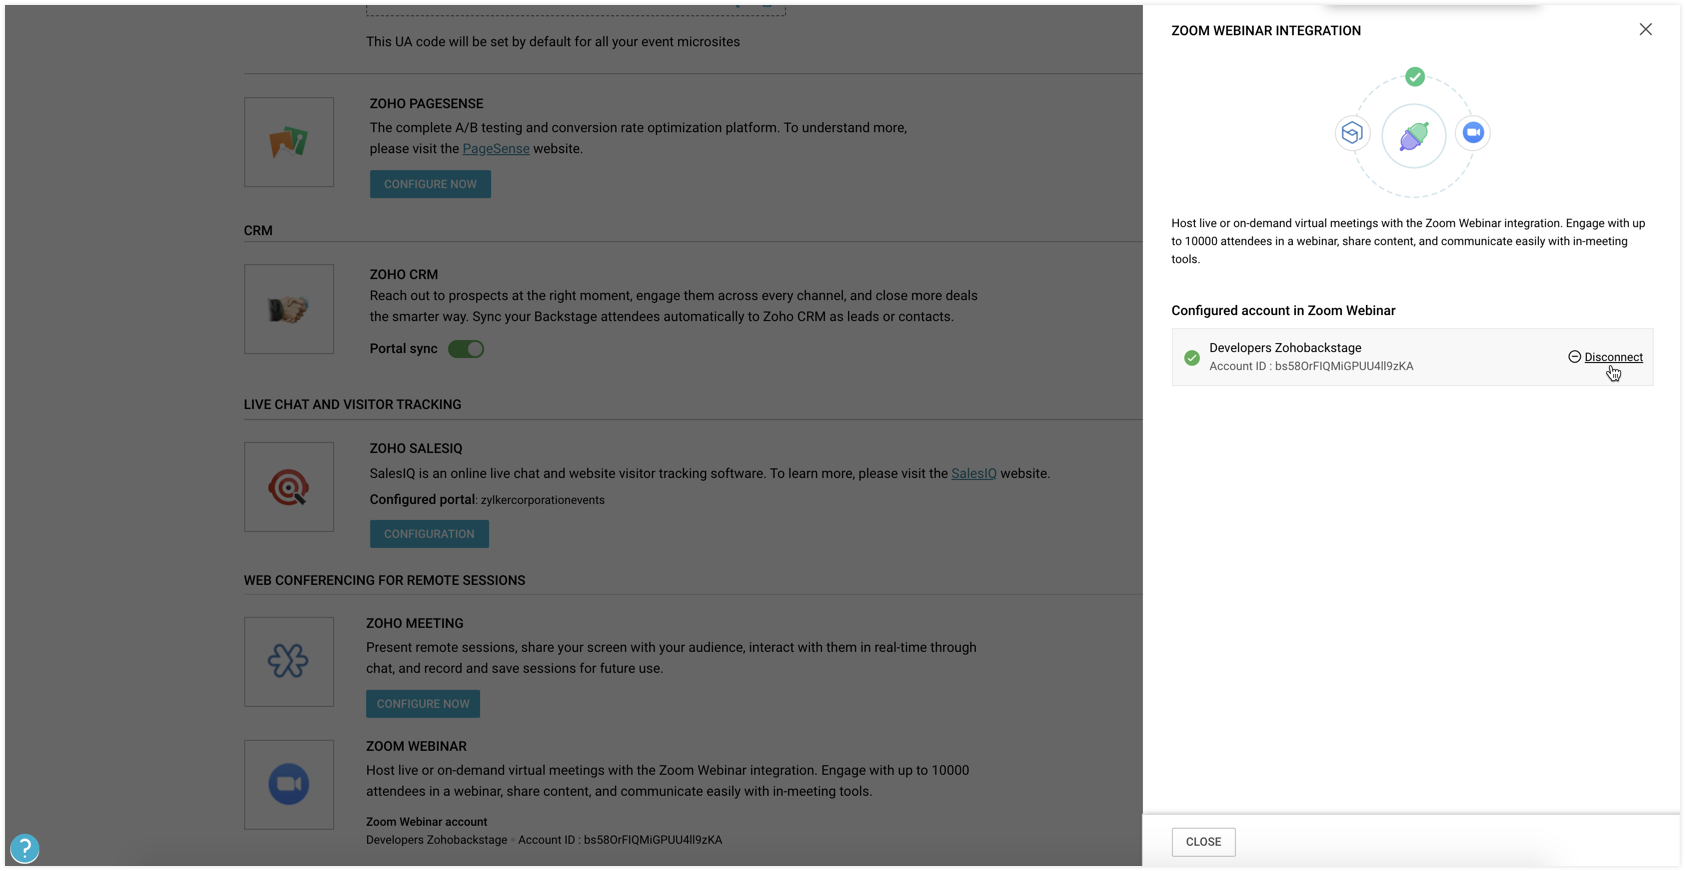Click the Zoho PageSense logo icon
Screen dimensions: 1685x871
[x=288, y=142]
